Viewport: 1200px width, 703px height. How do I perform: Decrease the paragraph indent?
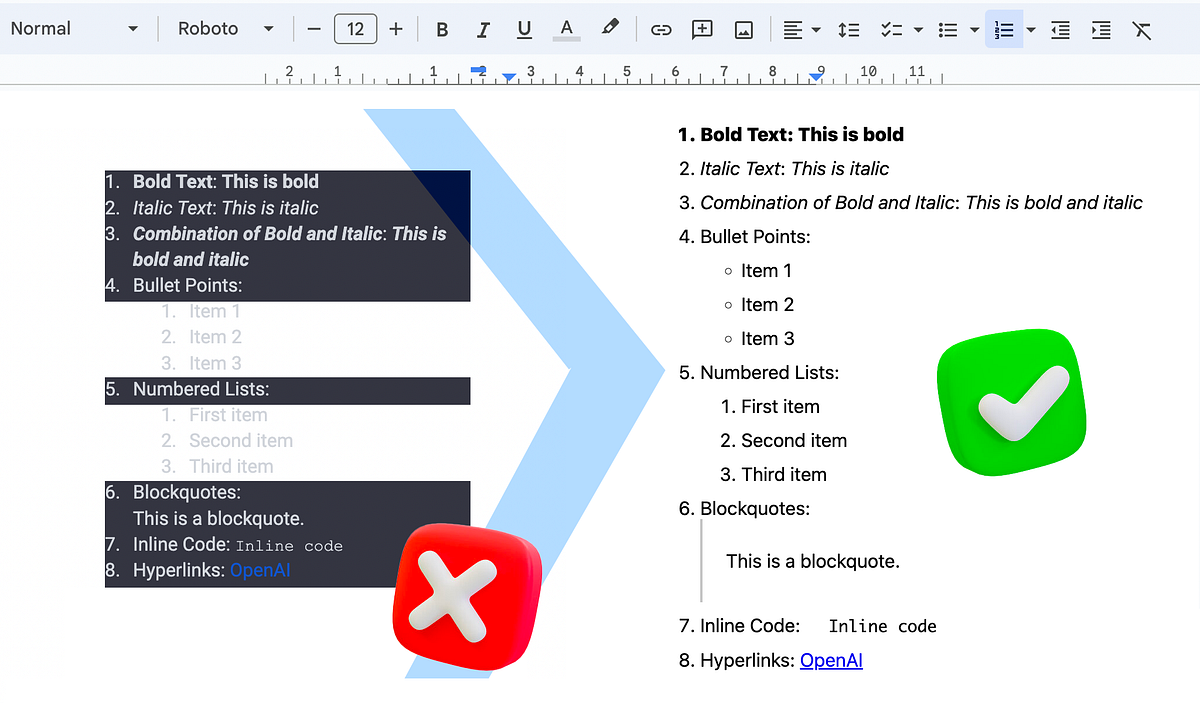click(x=1060, y=29)
